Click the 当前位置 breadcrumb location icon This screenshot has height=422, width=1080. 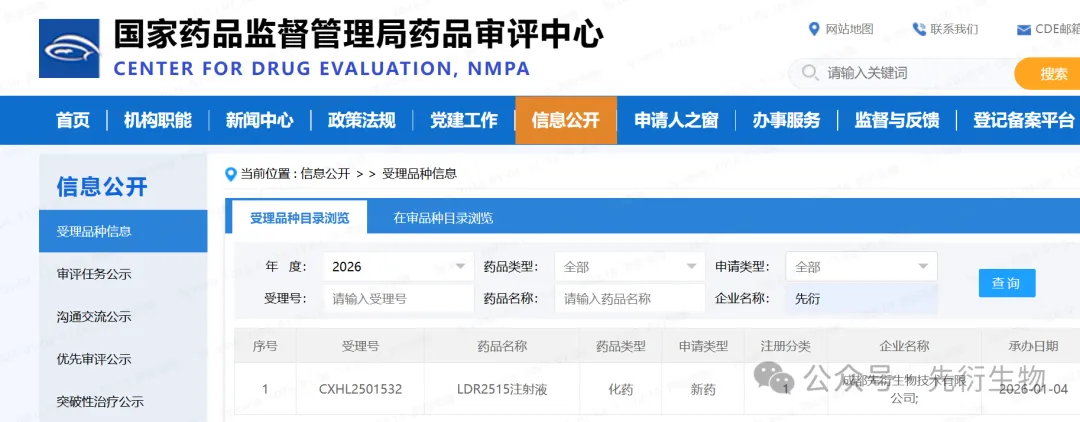(231, 173)
